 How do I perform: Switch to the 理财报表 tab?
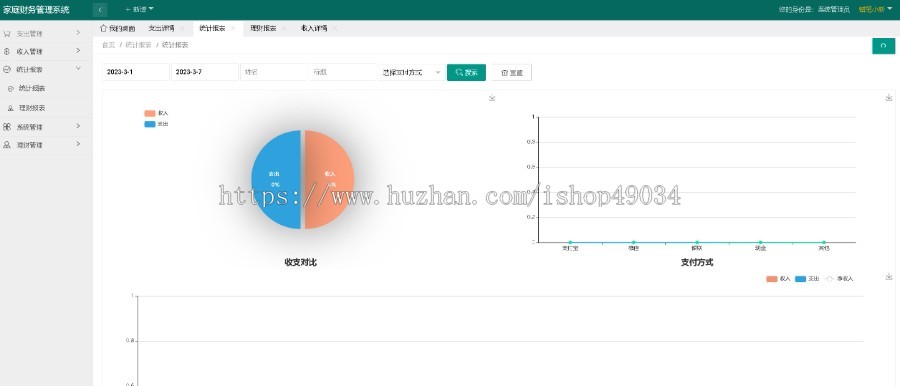pos(263,28)
